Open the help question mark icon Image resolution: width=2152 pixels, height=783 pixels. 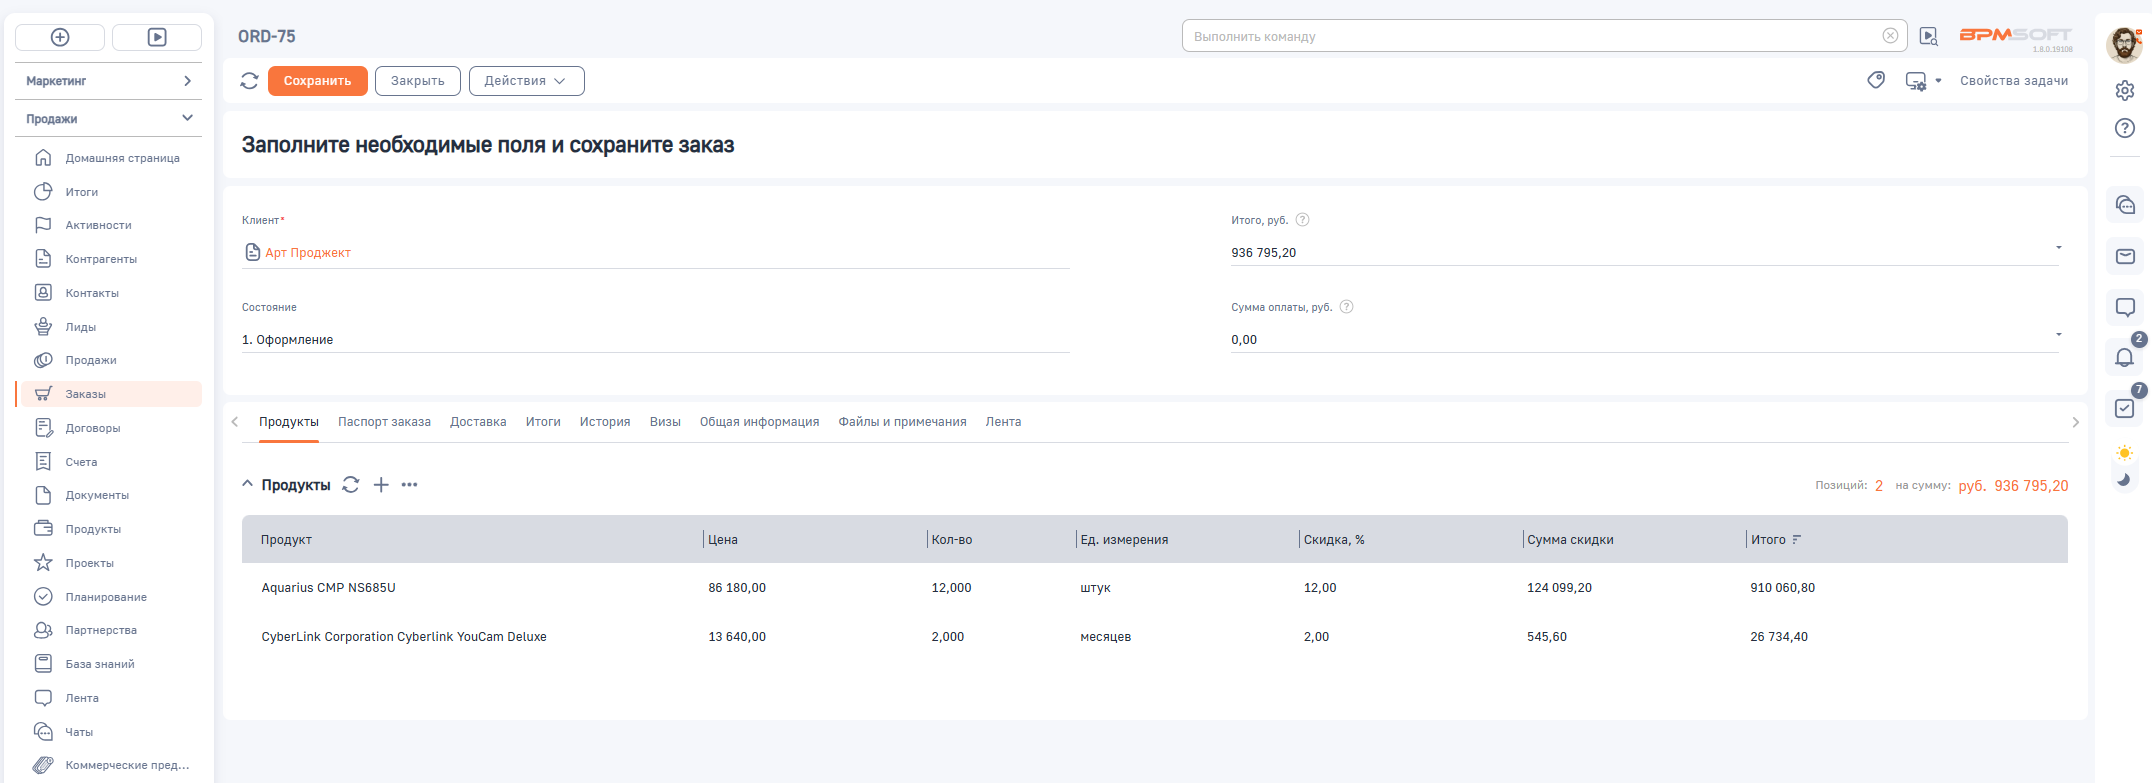pyautogui.click(x=2125, y=128)
